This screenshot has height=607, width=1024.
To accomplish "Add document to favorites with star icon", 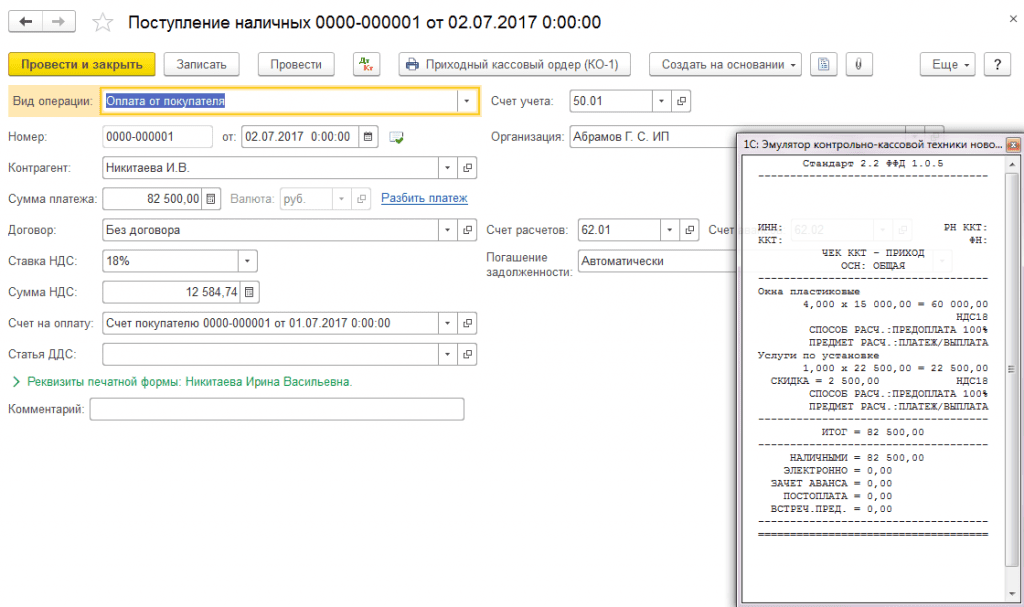I will click(x=100, y=22).
